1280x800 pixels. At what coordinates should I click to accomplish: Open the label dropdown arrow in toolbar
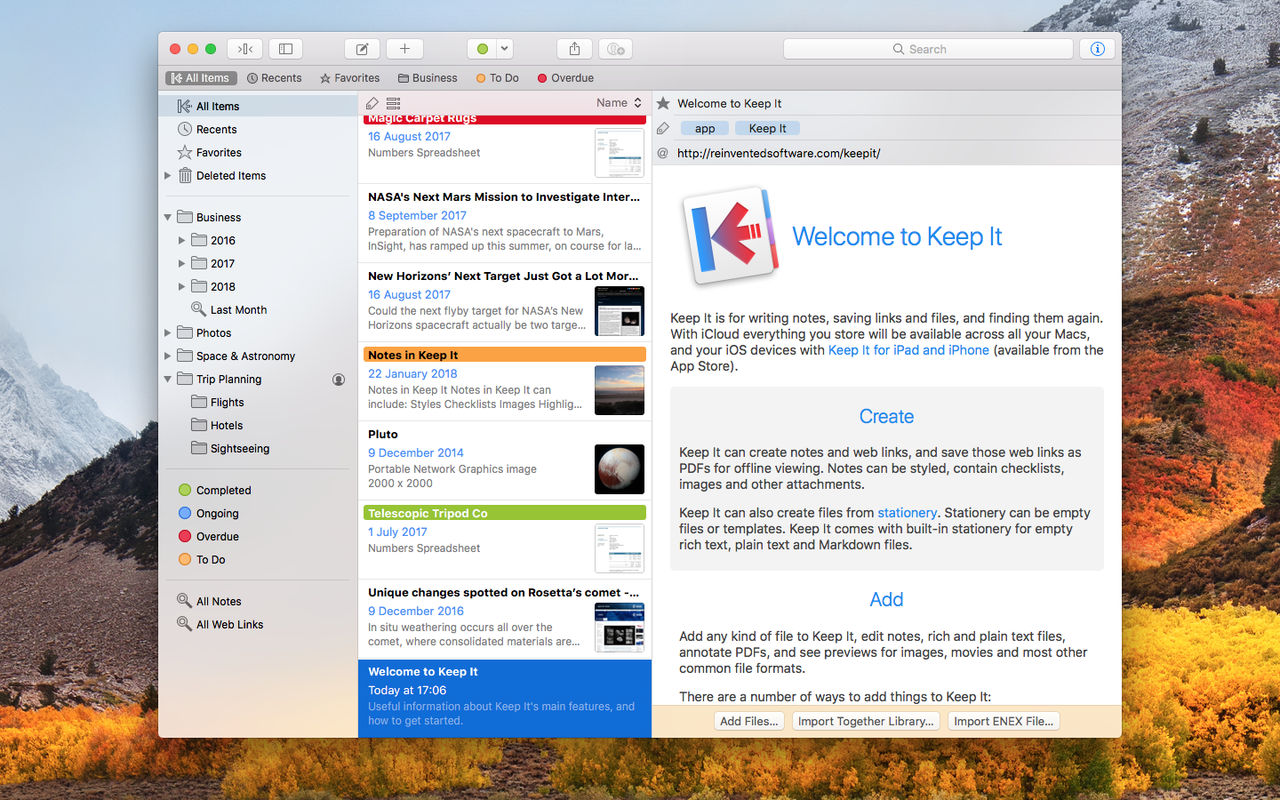coord(505,49)
